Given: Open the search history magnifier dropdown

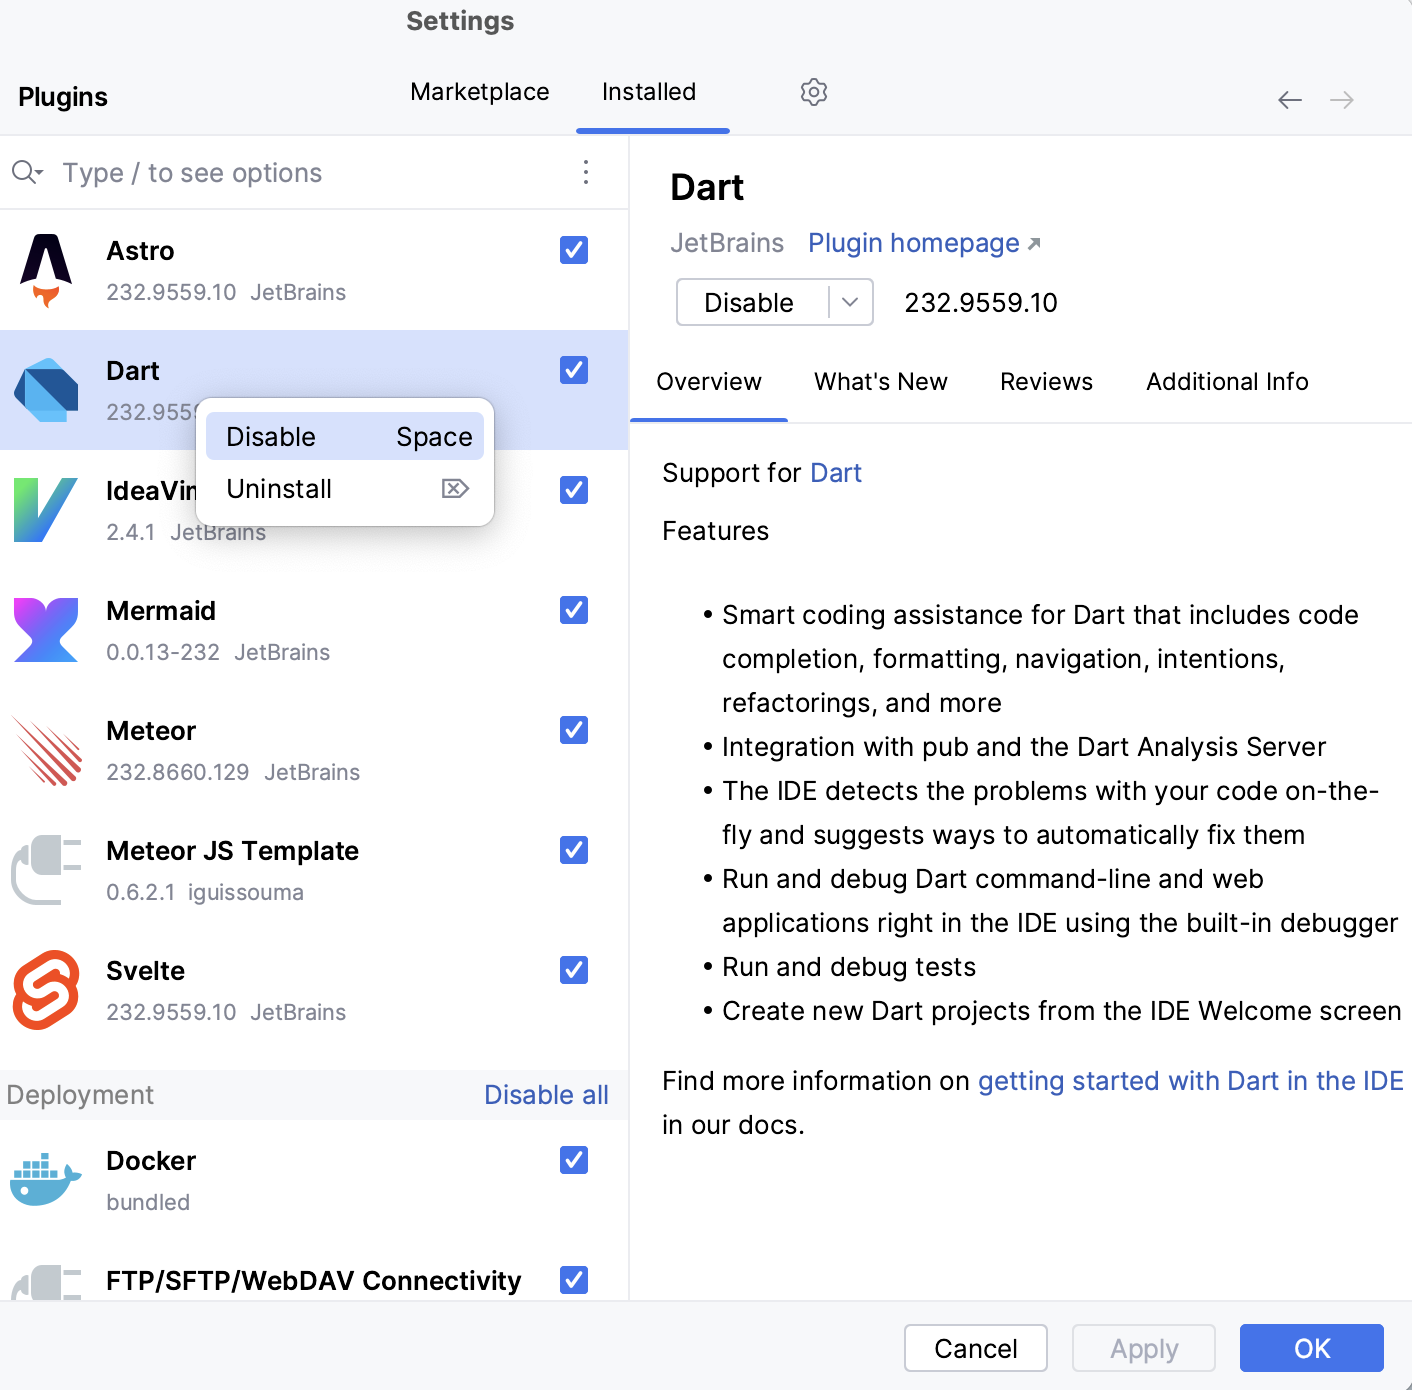Looking at the screenshot, I should click(x=27, y=172).
